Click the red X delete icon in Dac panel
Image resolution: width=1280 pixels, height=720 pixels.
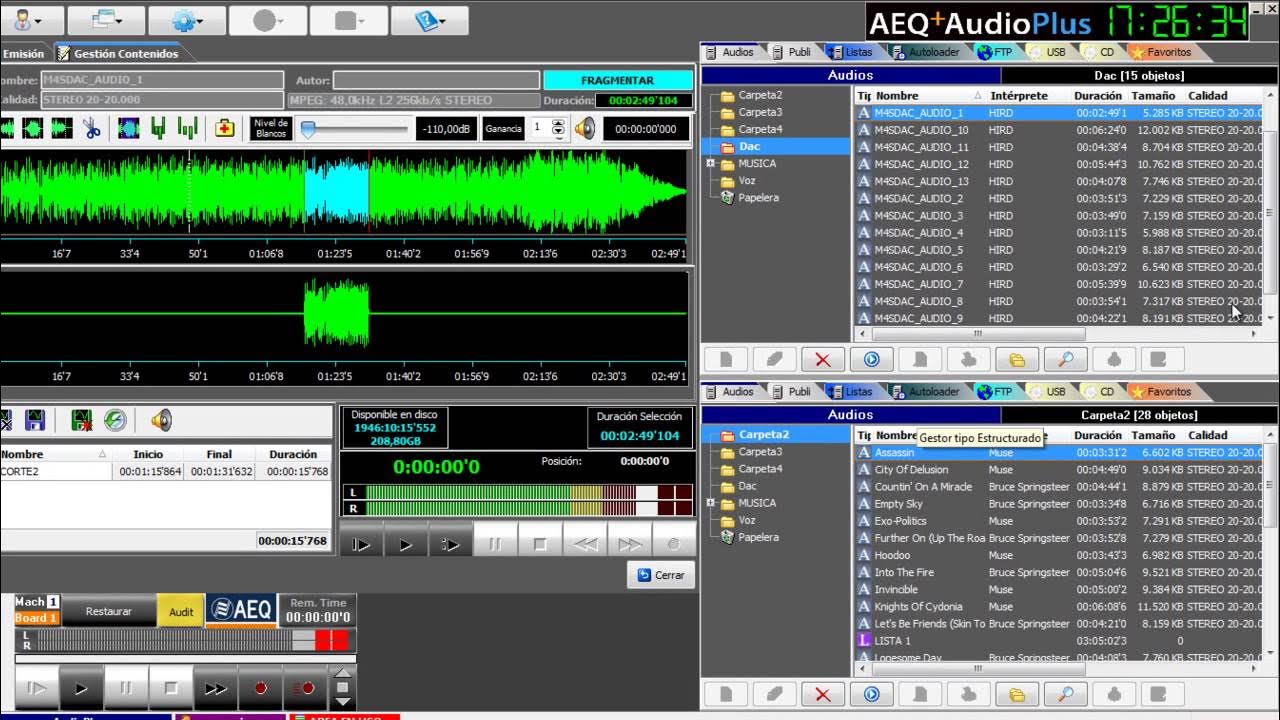coord(823,359)
